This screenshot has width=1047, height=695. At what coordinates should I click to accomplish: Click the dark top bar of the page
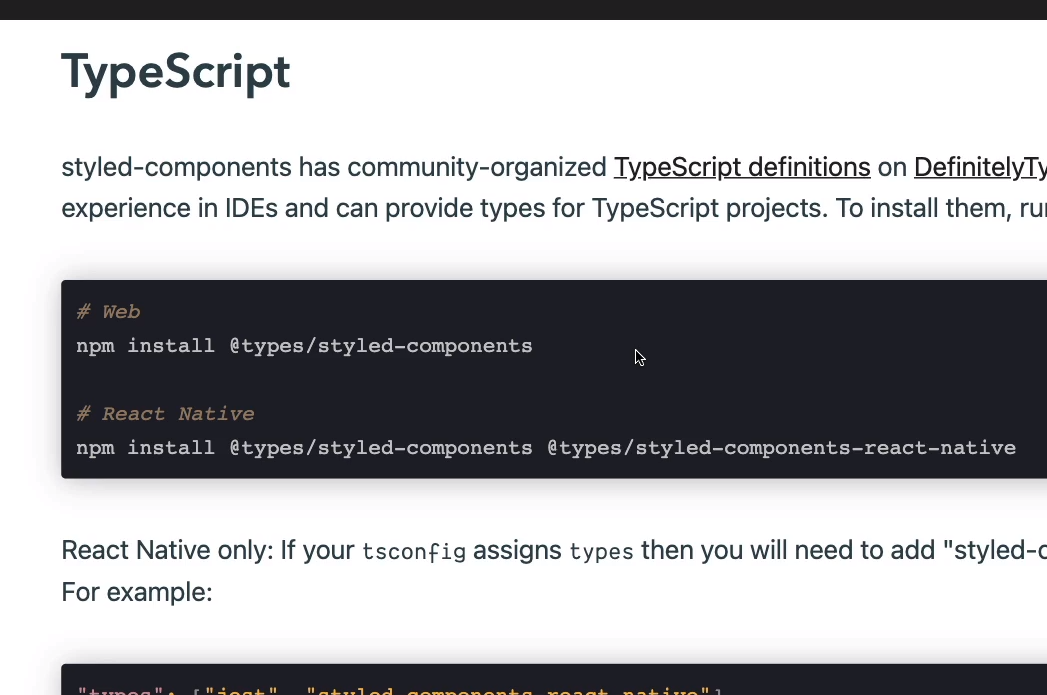523,11
